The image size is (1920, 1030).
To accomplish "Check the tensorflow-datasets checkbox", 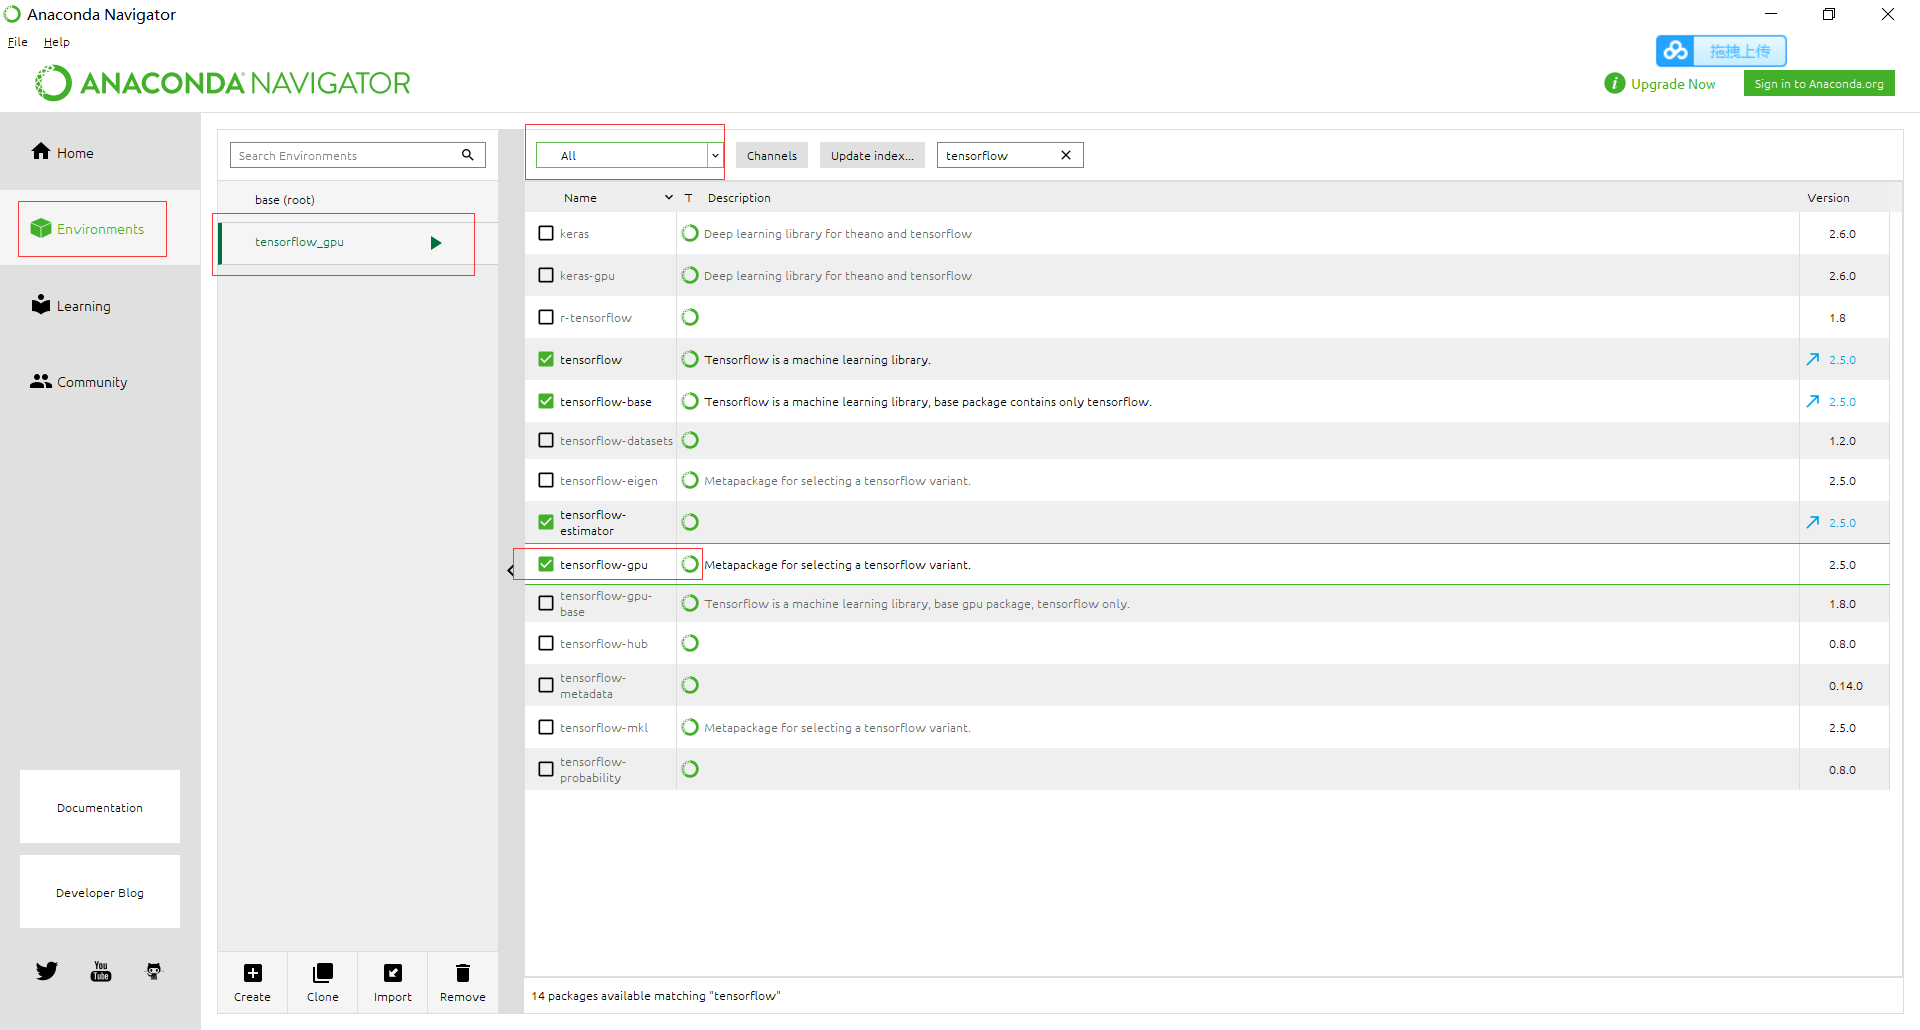I will 546,440.
